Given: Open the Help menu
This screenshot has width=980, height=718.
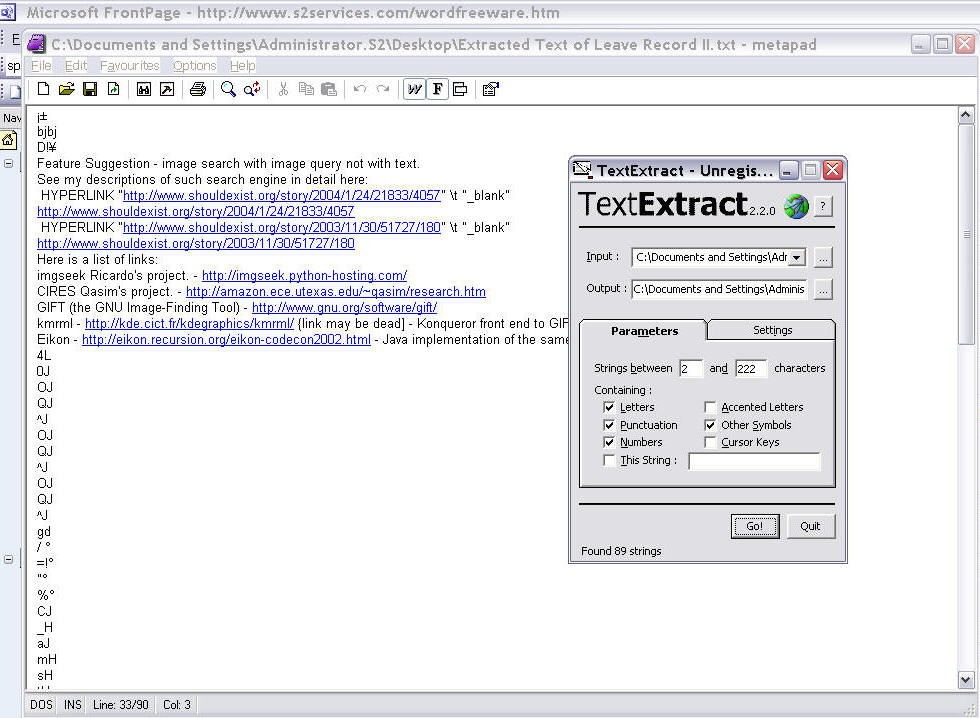Looking at the screenshot, I should coord(242,66).
